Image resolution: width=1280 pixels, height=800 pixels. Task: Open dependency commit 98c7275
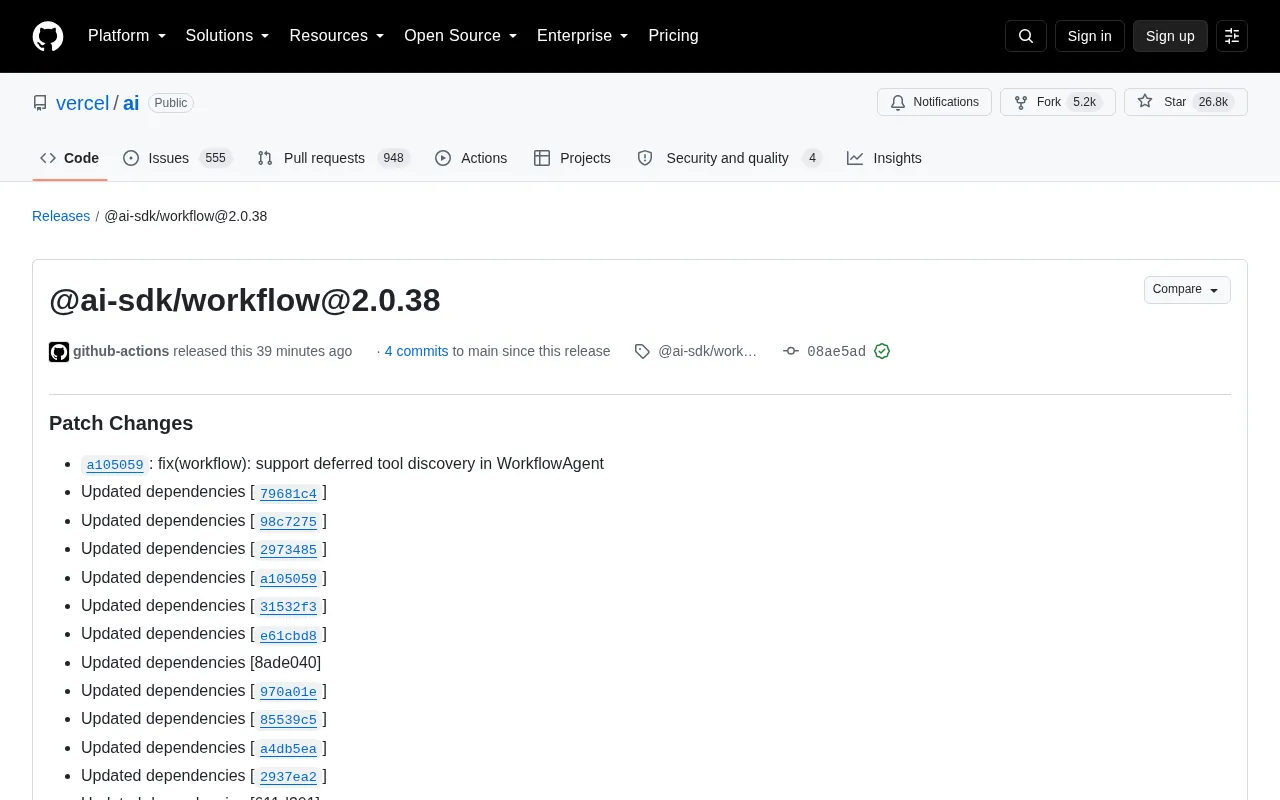[288, 521]
